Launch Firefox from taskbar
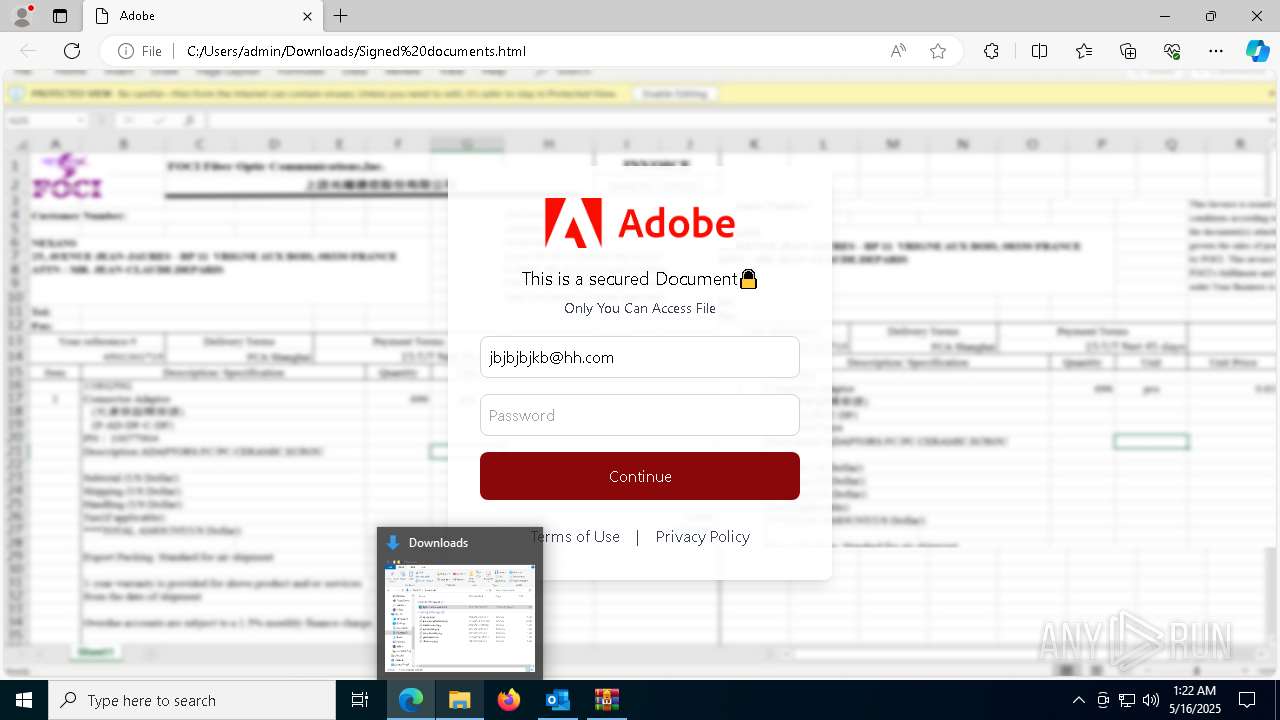The height and width of the screenshot is (720, 1280). click(x=509, y=700)
